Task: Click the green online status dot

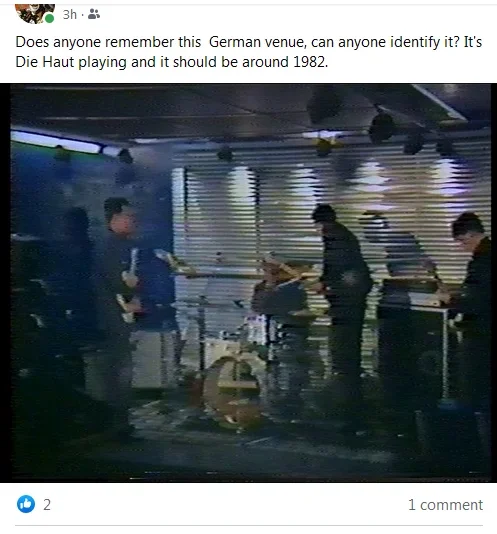Action: coord(49,18)
